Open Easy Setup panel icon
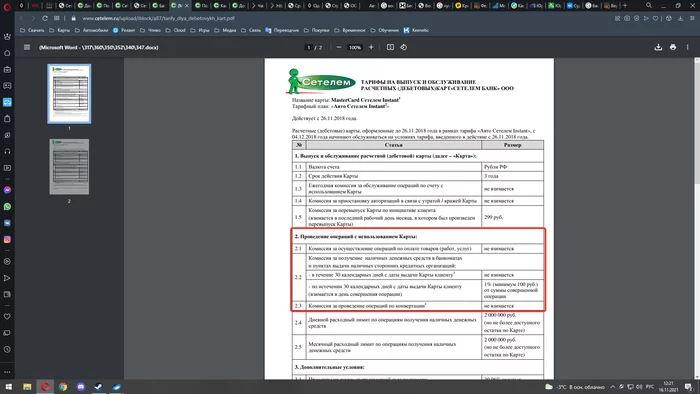This screenshot has height=394, width=700. [x=693, y=18]
